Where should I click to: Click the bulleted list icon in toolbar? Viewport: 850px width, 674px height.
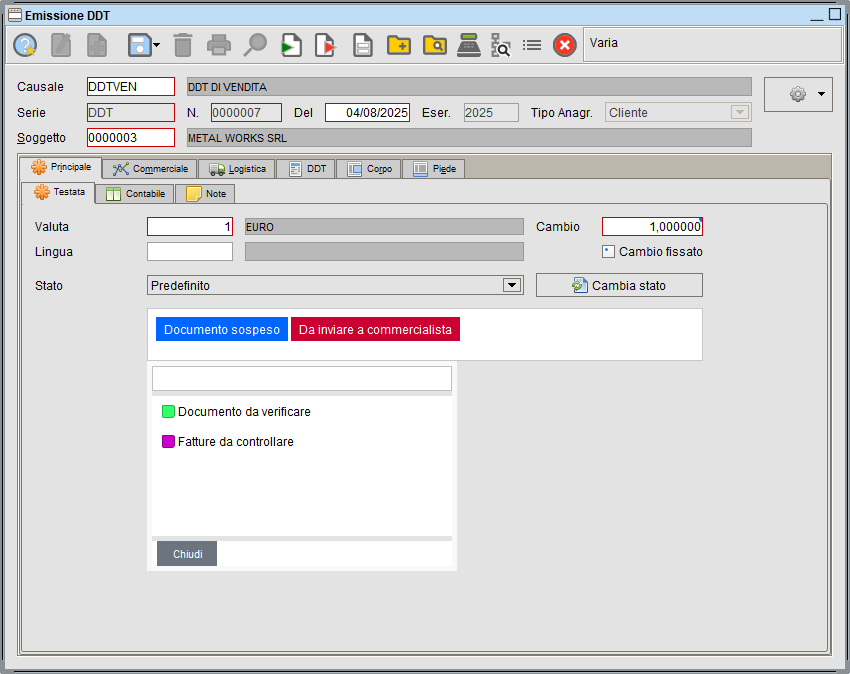point(532,45)
